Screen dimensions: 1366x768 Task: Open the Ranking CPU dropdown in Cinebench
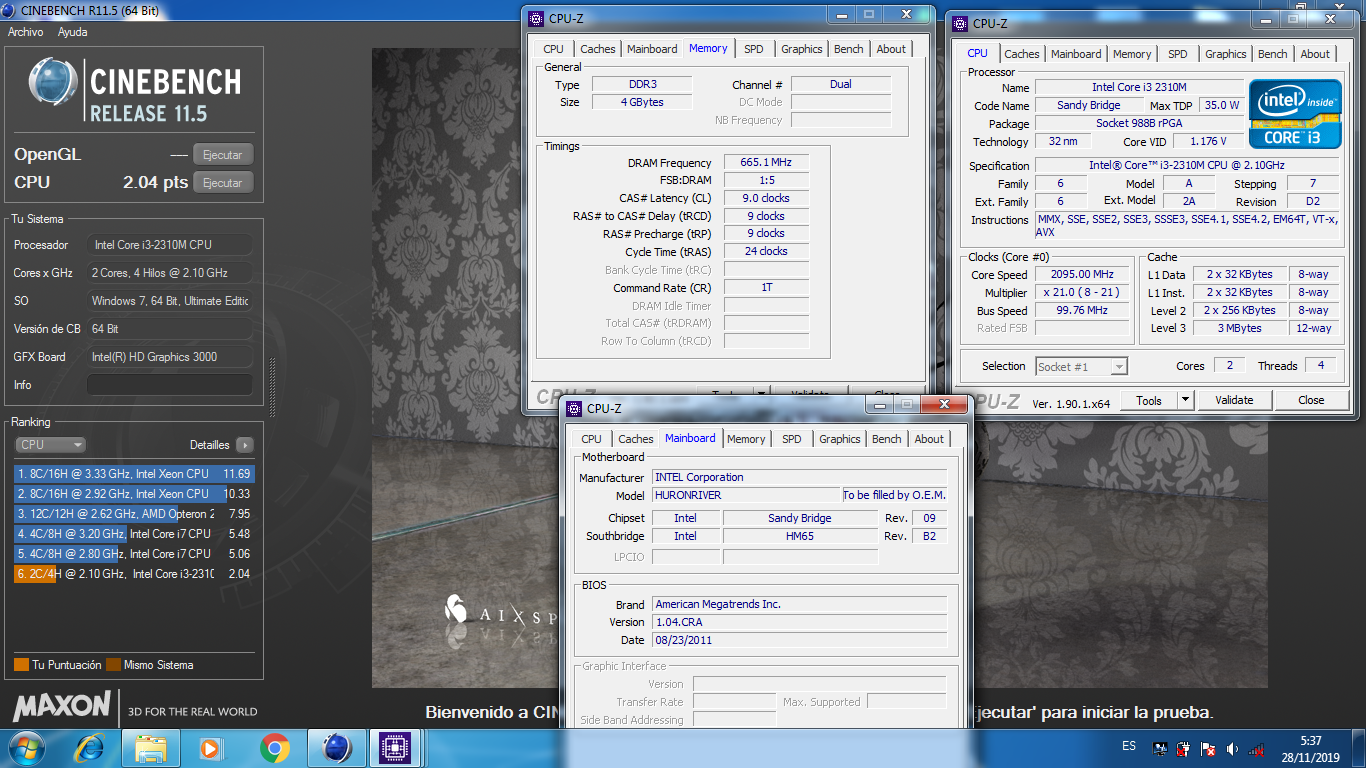(x=50, y=445)
